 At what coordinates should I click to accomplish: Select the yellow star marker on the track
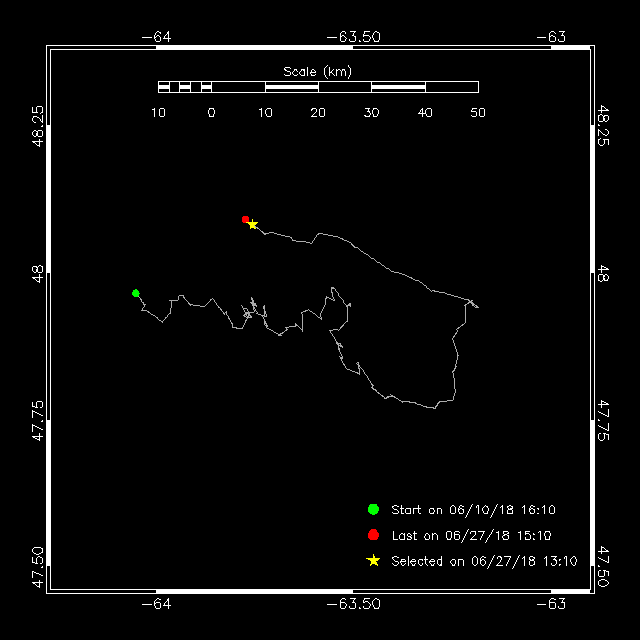pos(253,224)
